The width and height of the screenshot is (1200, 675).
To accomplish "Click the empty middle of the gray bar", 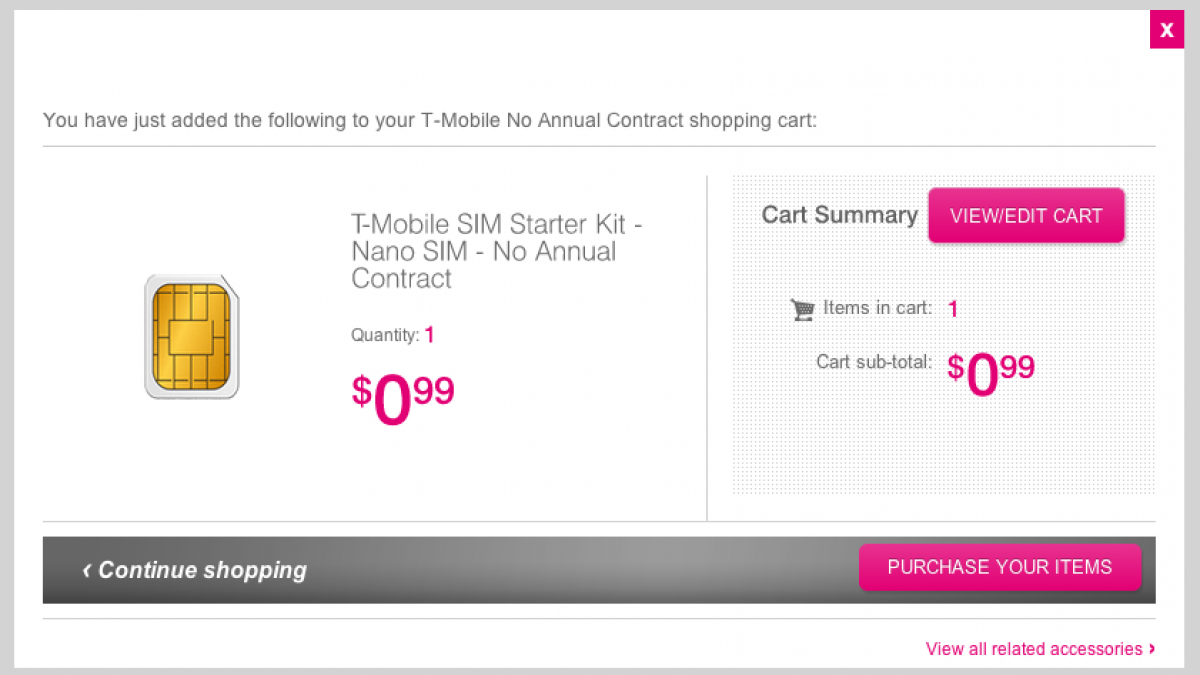I will [580, 570].
